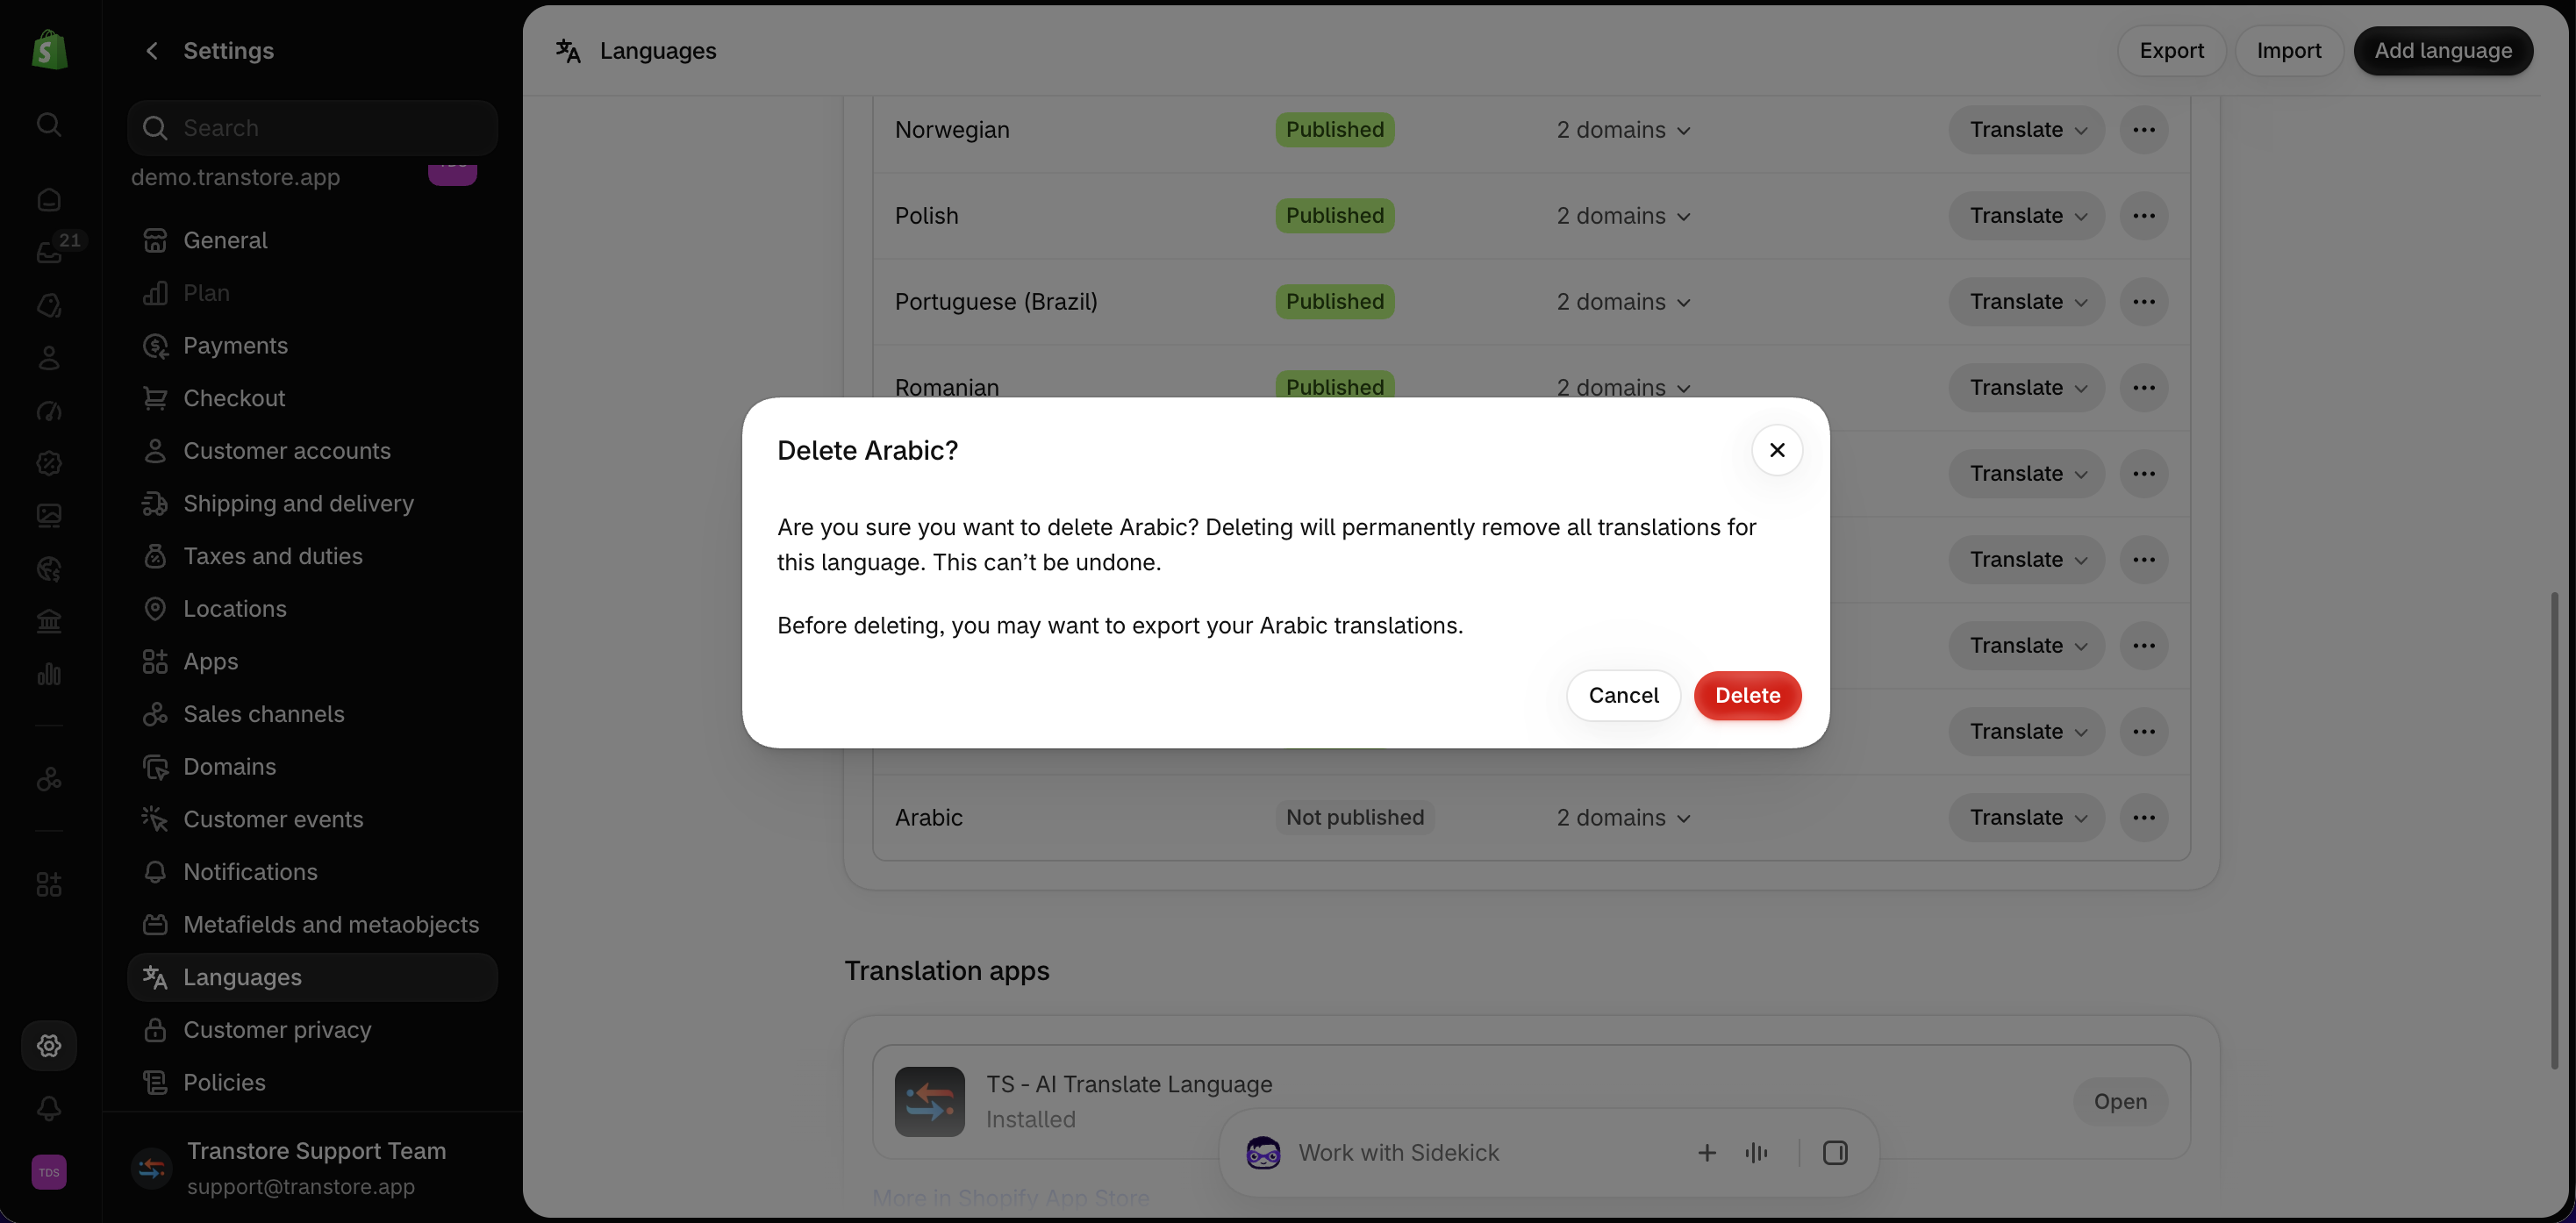
Task: Click Sidekick voice input icon
Action: [x=1756, y=1153]
